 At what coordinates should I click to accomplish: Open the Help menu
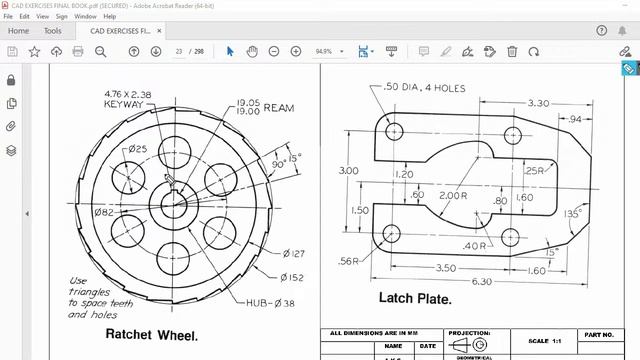click(109, 16)
